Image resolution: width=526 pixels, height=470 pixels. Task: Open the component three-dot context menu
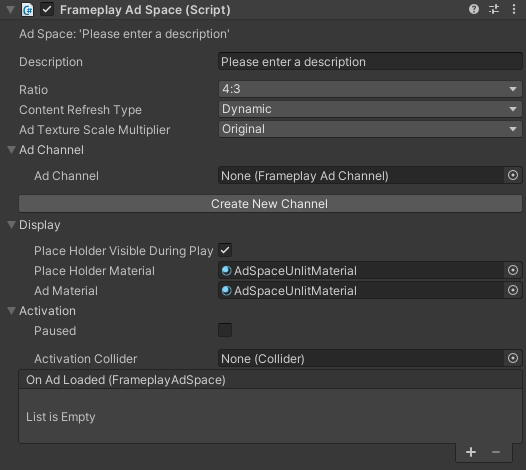[x=514, y=9]
